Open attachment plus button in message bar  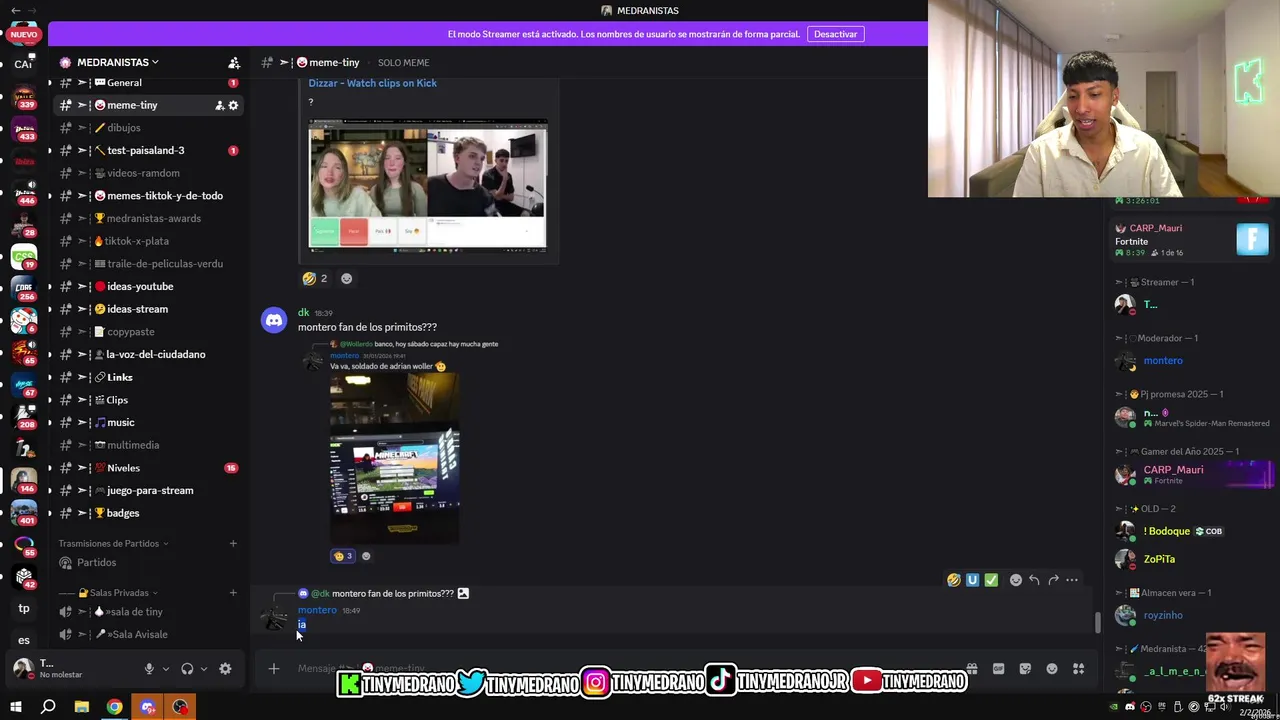pos(273,669)
